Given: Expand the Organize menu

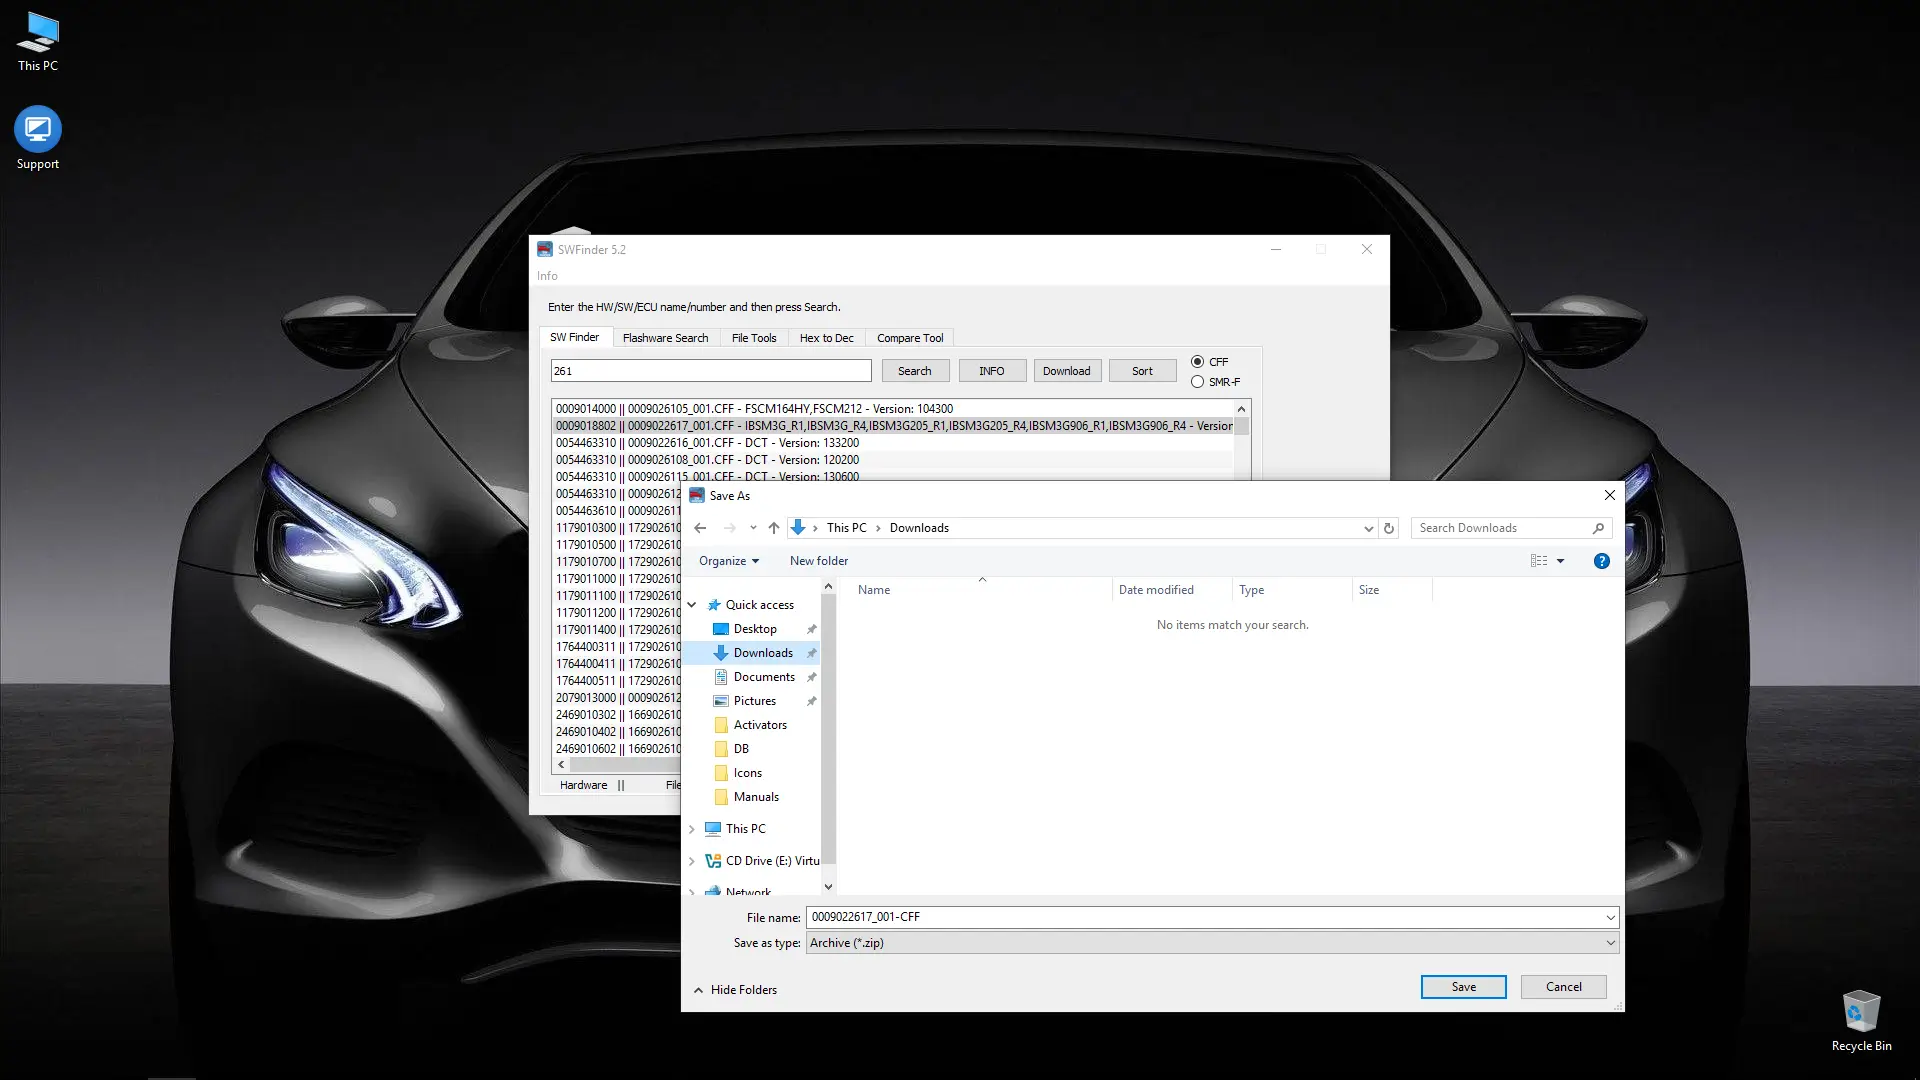Looking at the screenshot, I should [728, 561].
